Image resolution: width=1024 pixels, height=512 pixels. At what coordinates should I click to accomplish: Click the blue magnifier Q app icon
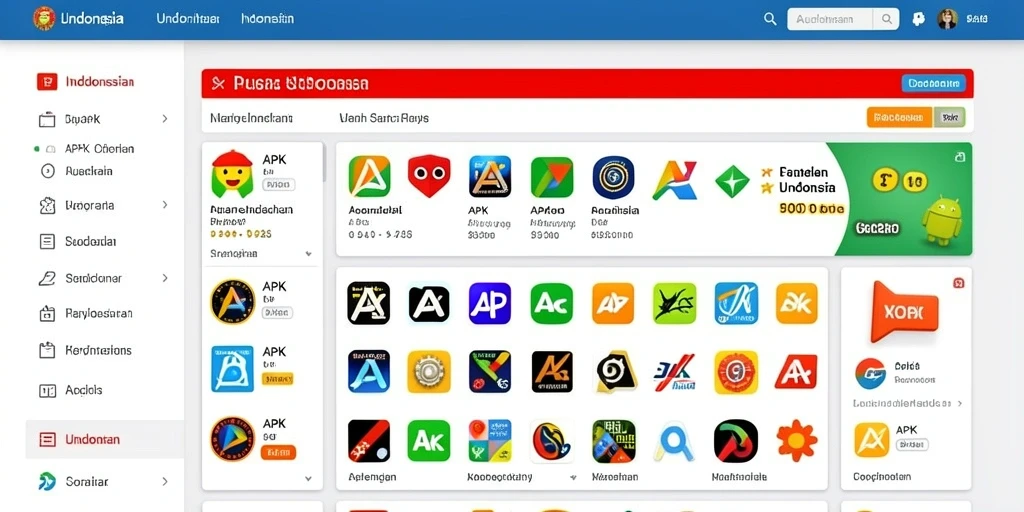(674, 441)
